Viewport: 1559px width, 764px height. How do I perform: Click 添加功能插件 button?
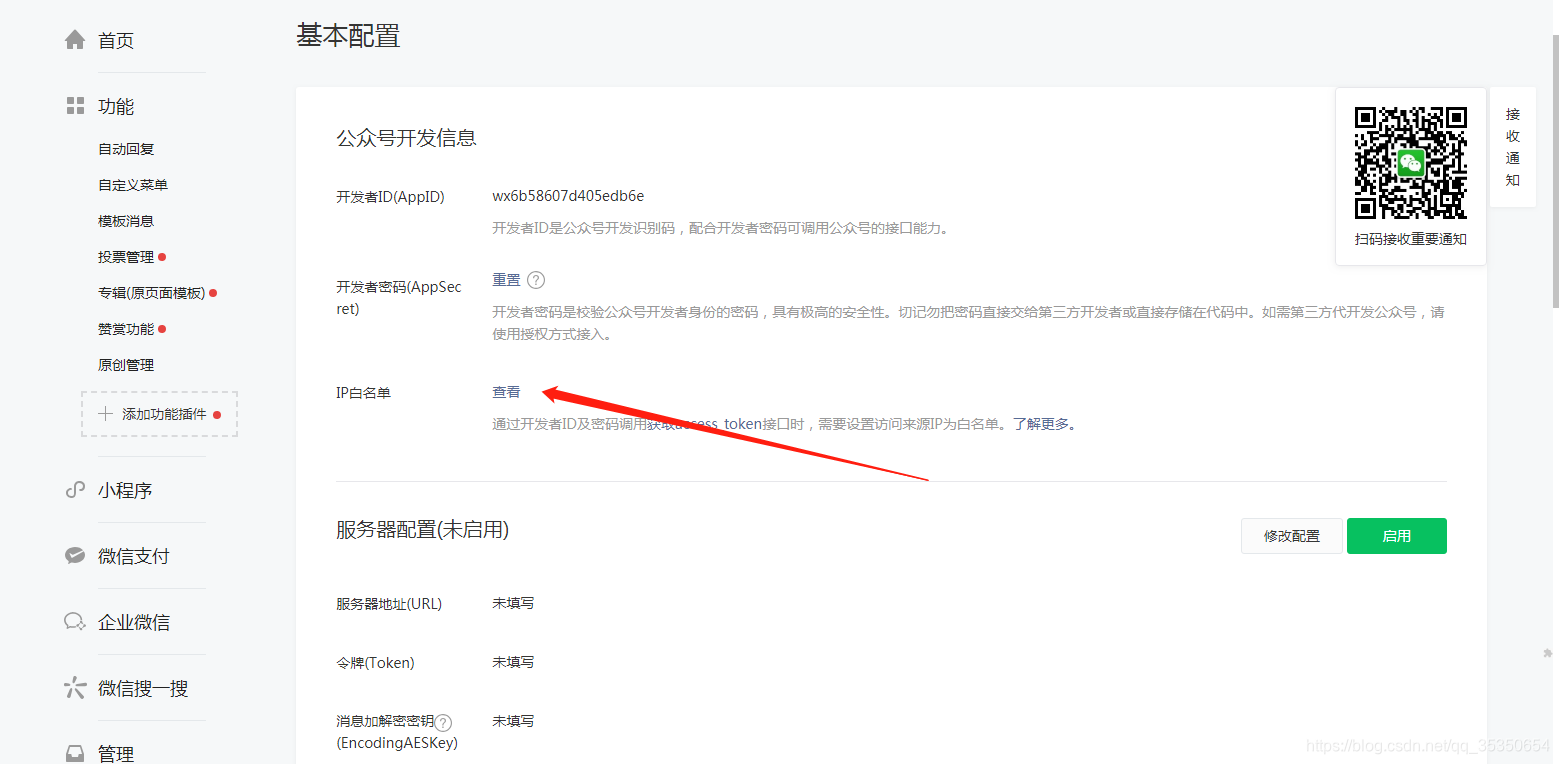(159, 414)
